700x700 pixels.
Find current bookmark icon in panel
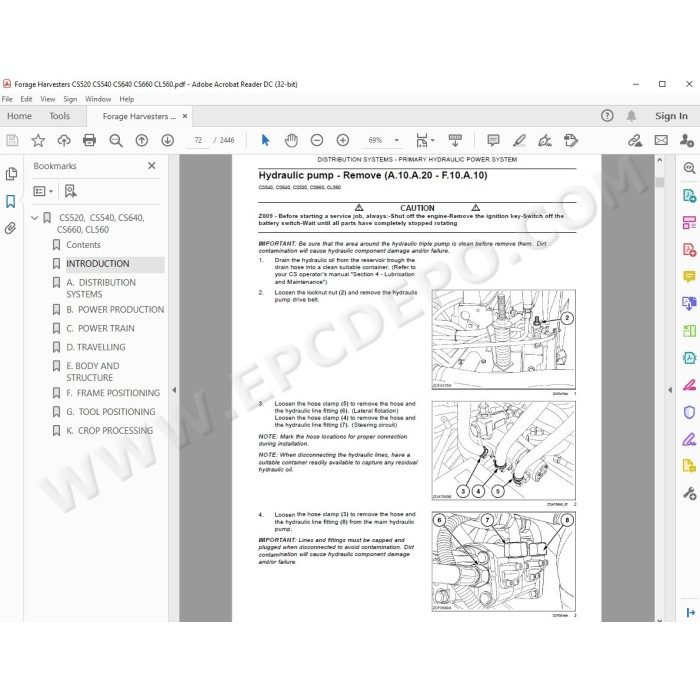(70, 191)
